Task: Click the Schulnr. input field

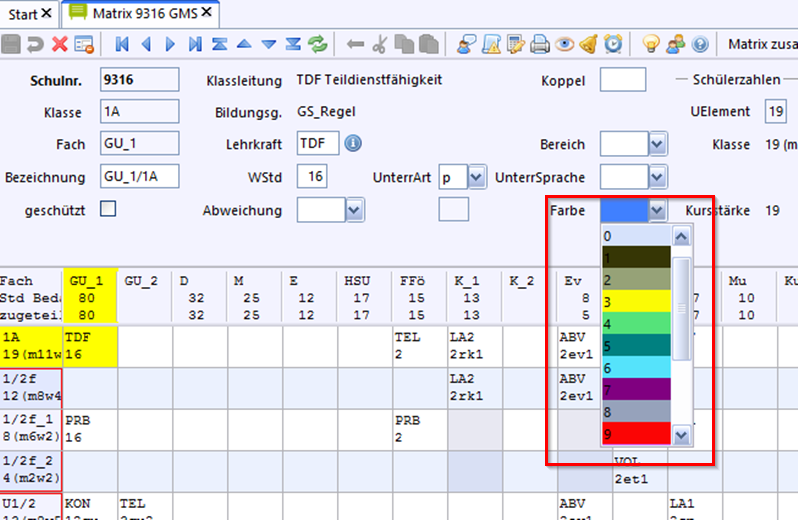Action: [139, 79]
